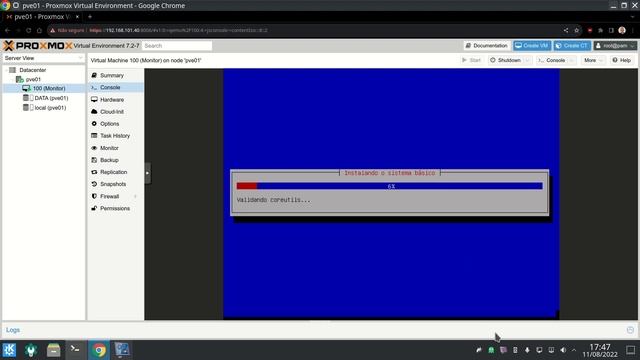The height and width of the screenshot is (360, 640).
Task: Click the installer progress bar
Action: pos(389,186)
